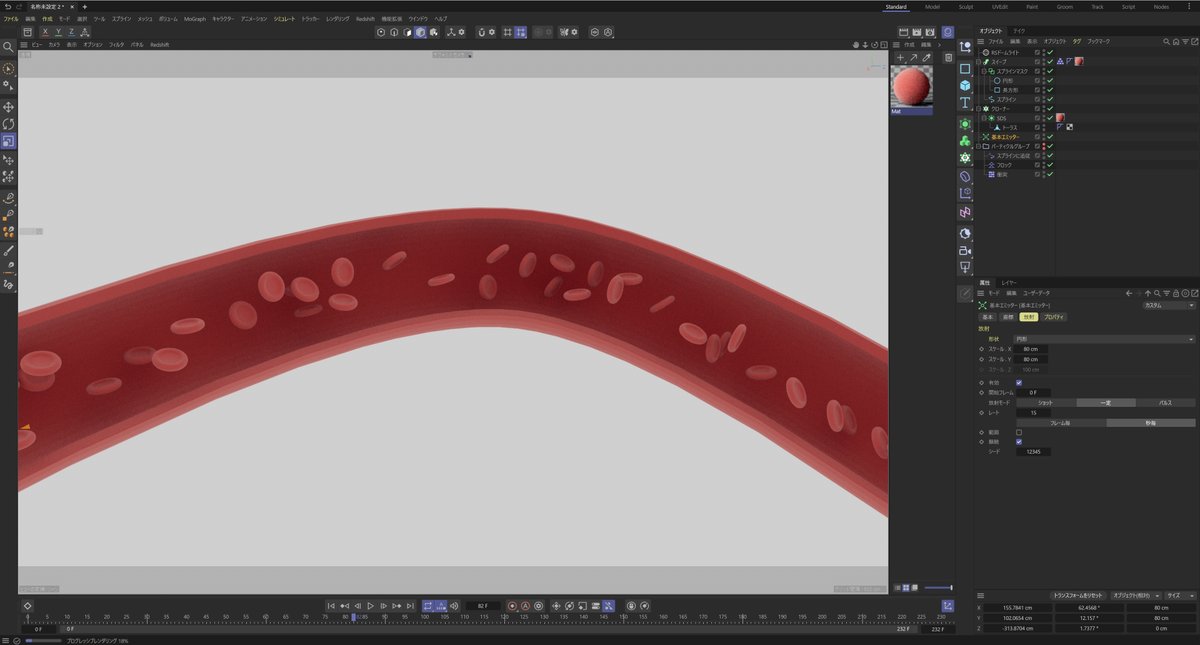Open the サイズ dropdown in coordinates
1200x645 pixels.
coord(1180,595)
